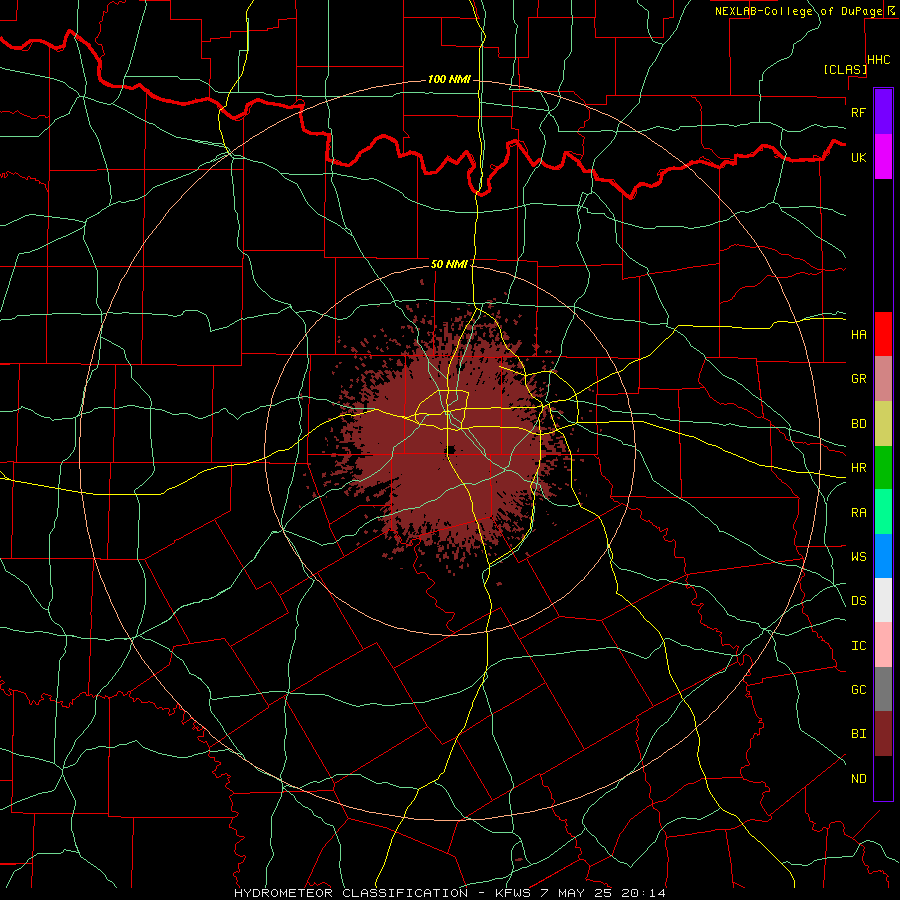Click the 50 NMI range ring label

[x=449, y=264]
